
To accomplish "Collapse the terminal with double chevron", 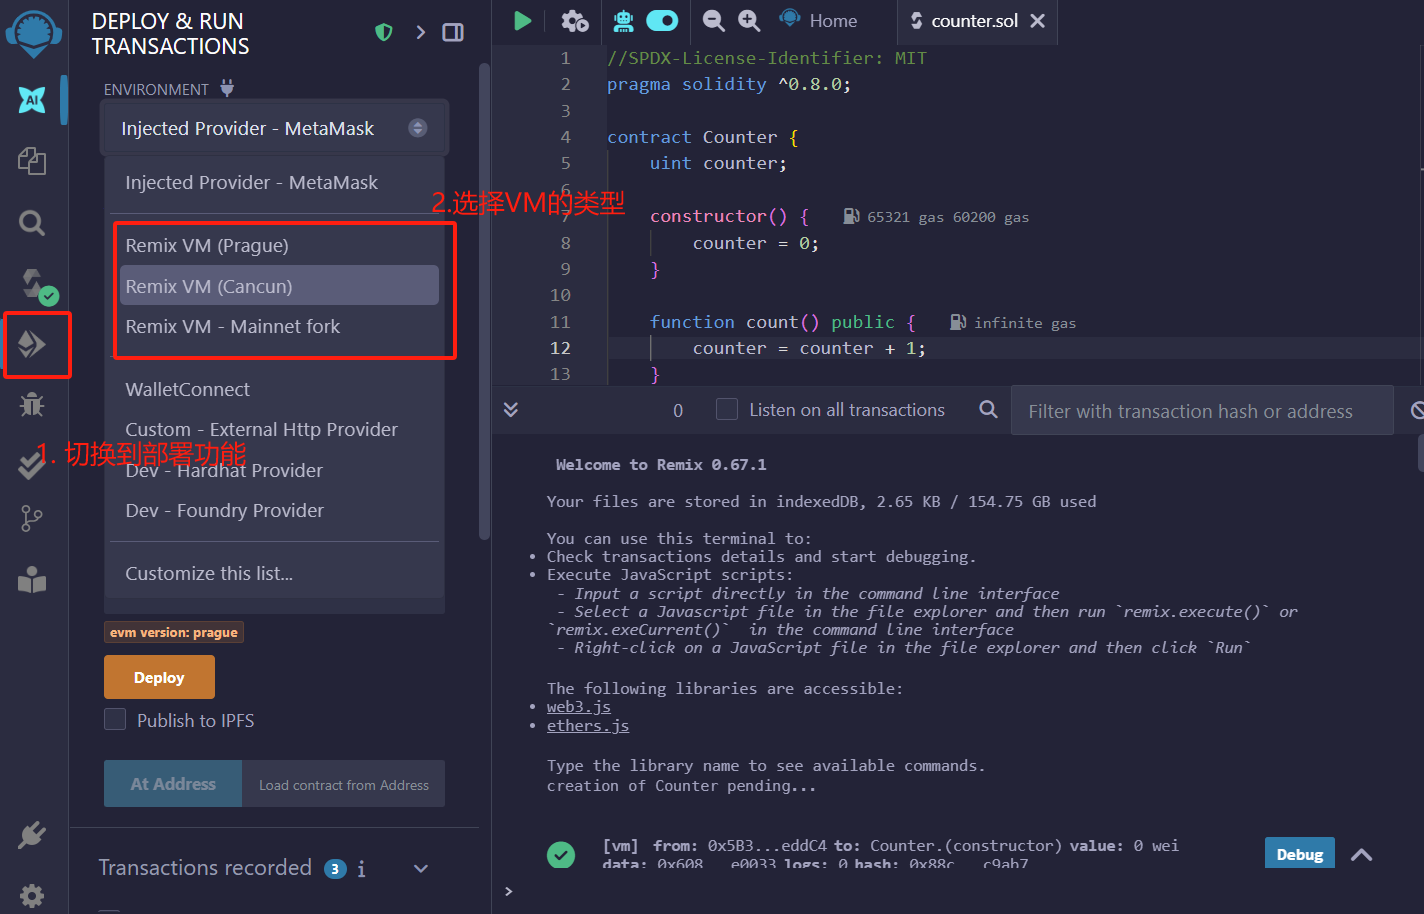I will pyautogui.click(x=511, y=409).
